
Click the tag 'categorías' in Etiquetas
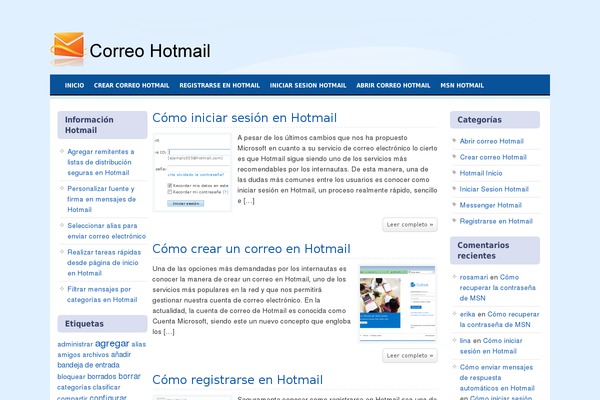(x=73, y=387)
